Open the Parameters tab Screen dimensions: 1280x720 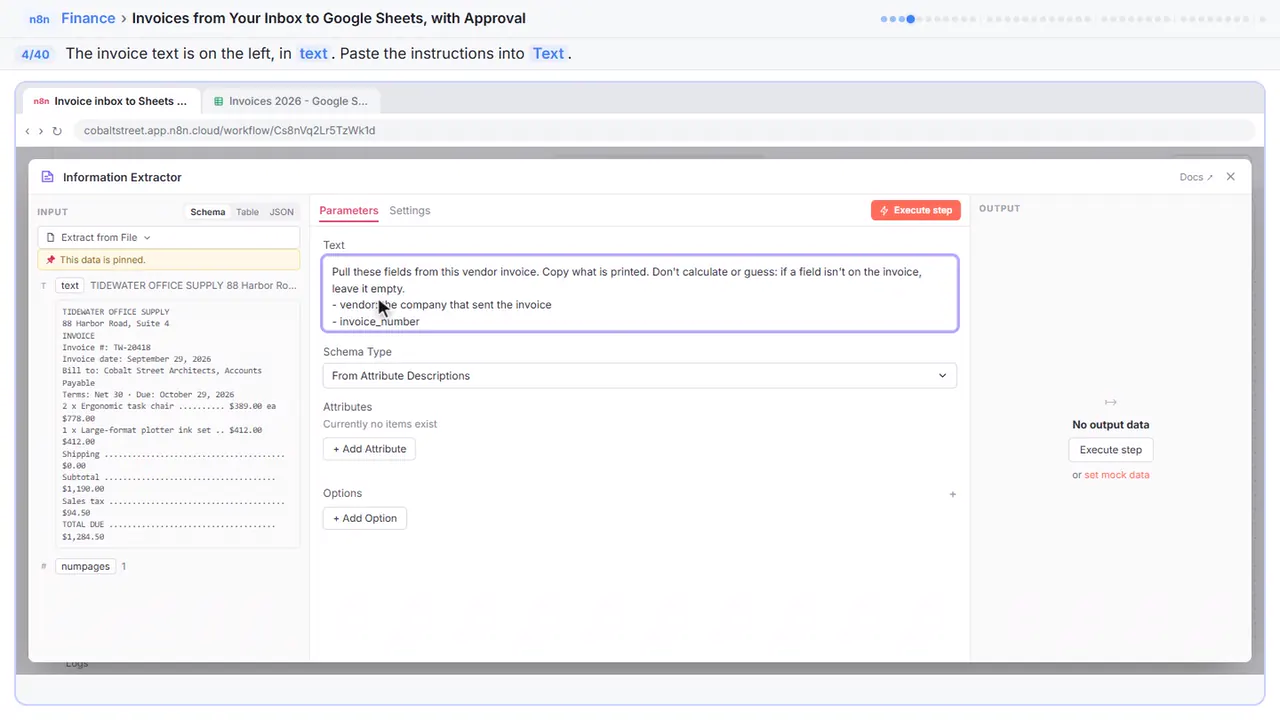(x=349, y=211)
